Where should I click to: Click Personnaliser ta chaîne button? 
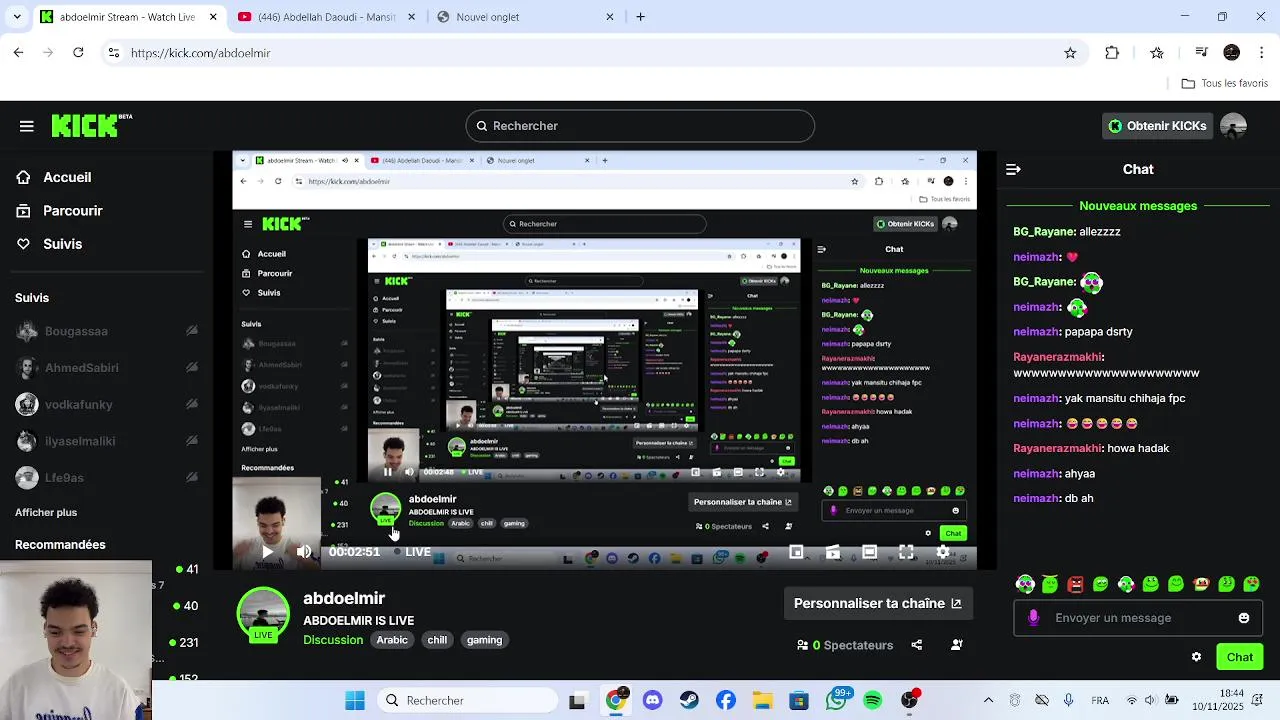click(x=877, y=603)
